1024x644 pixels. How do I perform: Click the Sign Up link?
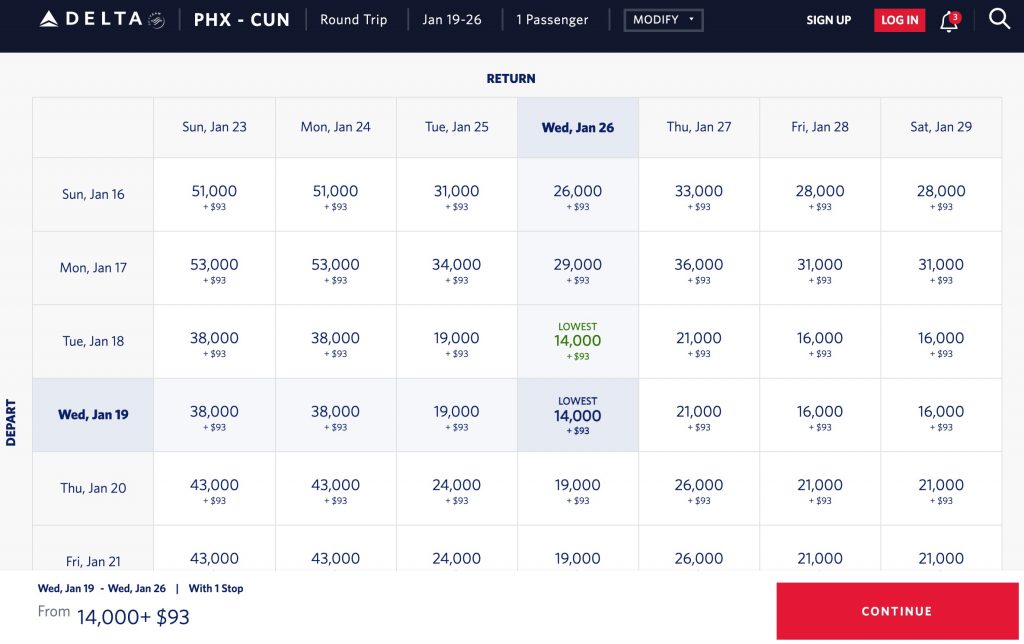[x=828, y=20]
